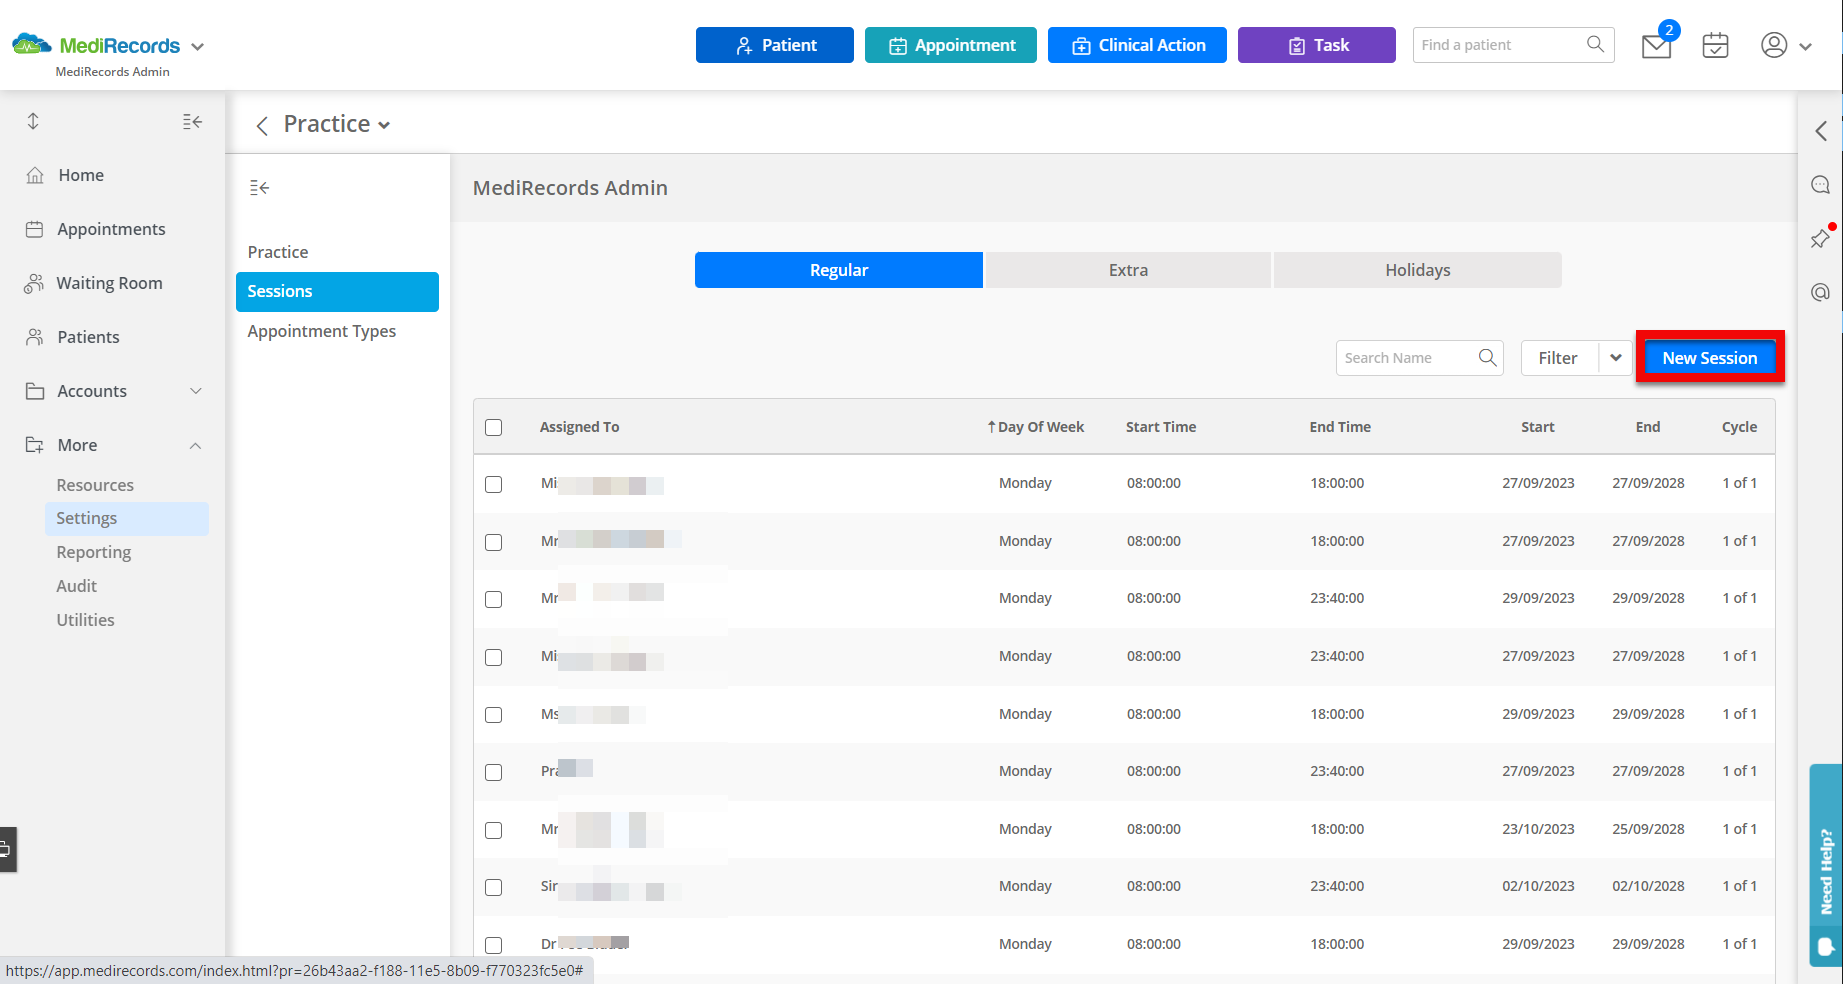The height and width of the screenshot is (984, 1843).
Task: Click the teal Appointment button
Action: tap(951, 45)
